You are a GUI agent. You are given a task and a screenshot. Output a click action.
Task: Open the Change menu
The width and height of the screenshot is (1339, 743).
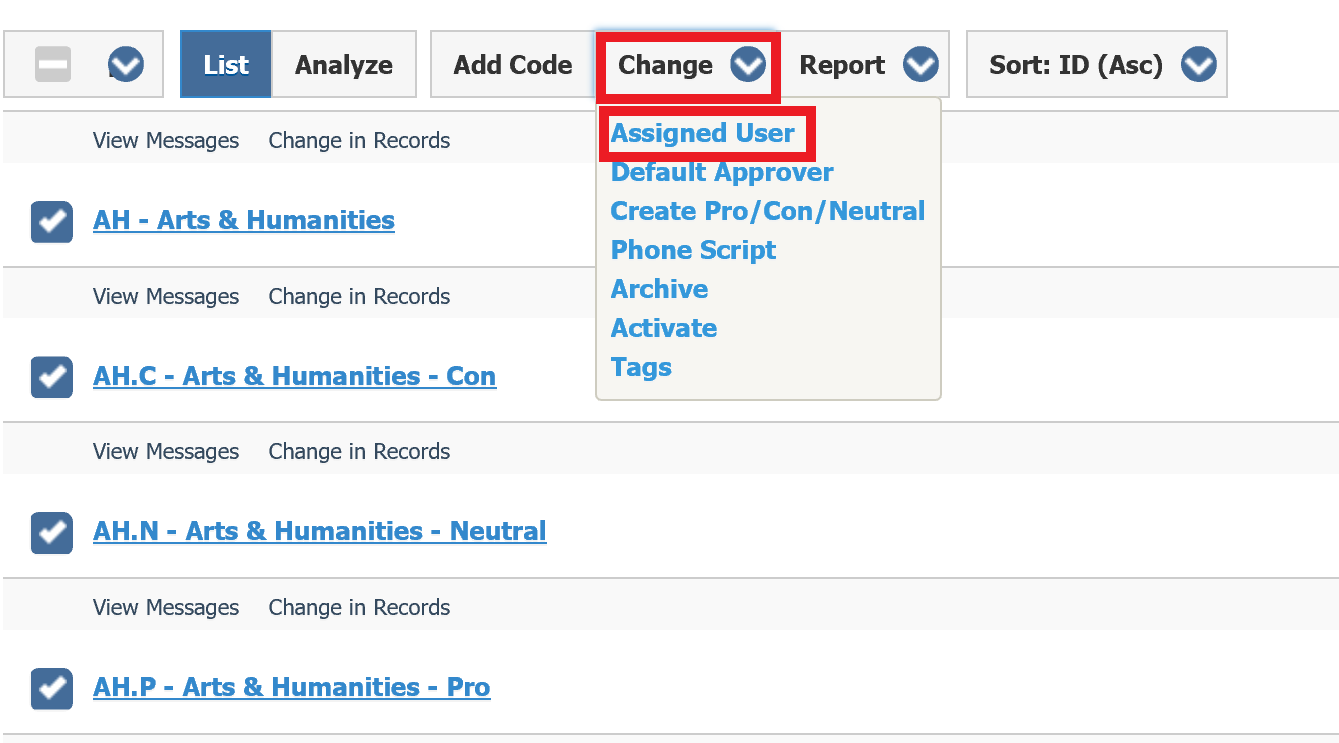point(688,65)
